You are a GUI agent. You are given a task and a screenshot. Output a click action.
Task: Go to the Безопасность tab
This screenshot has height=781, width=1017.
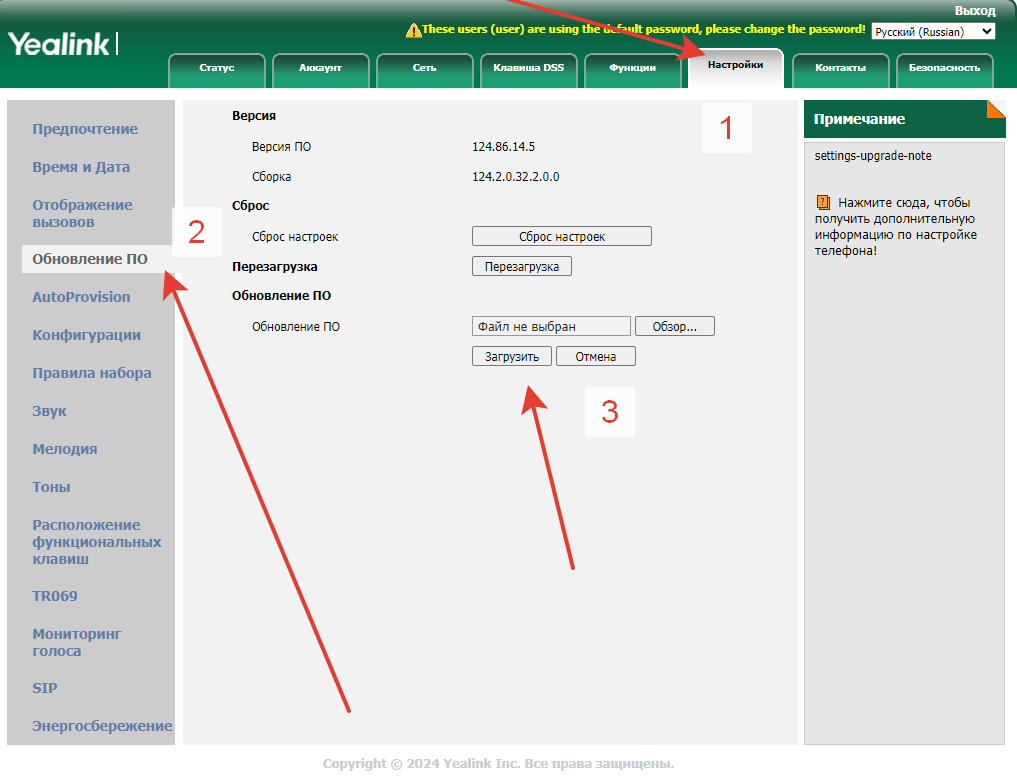click(x=944, y=68)
